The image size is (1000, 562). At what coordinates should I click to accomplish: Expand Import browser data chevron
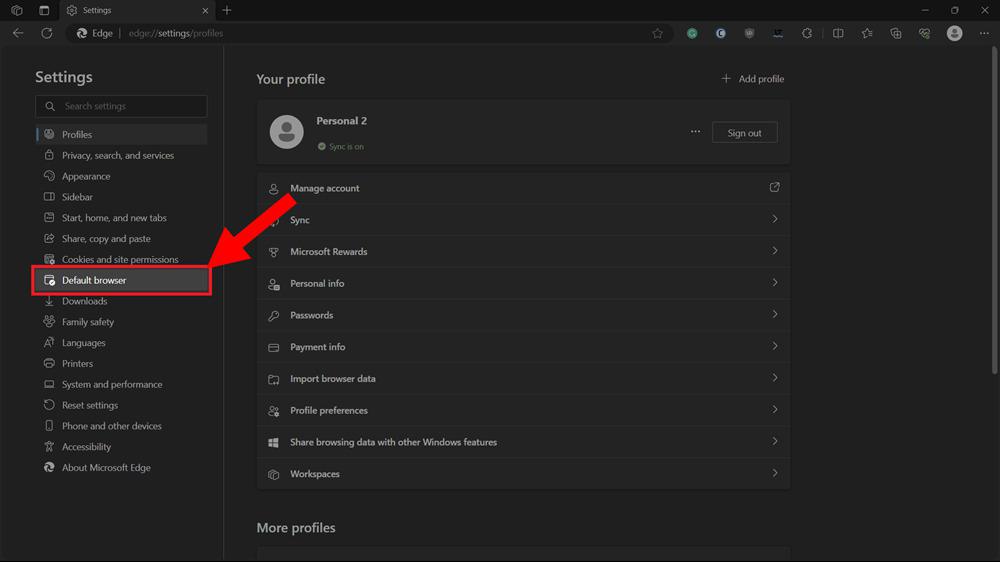(775, 378)
